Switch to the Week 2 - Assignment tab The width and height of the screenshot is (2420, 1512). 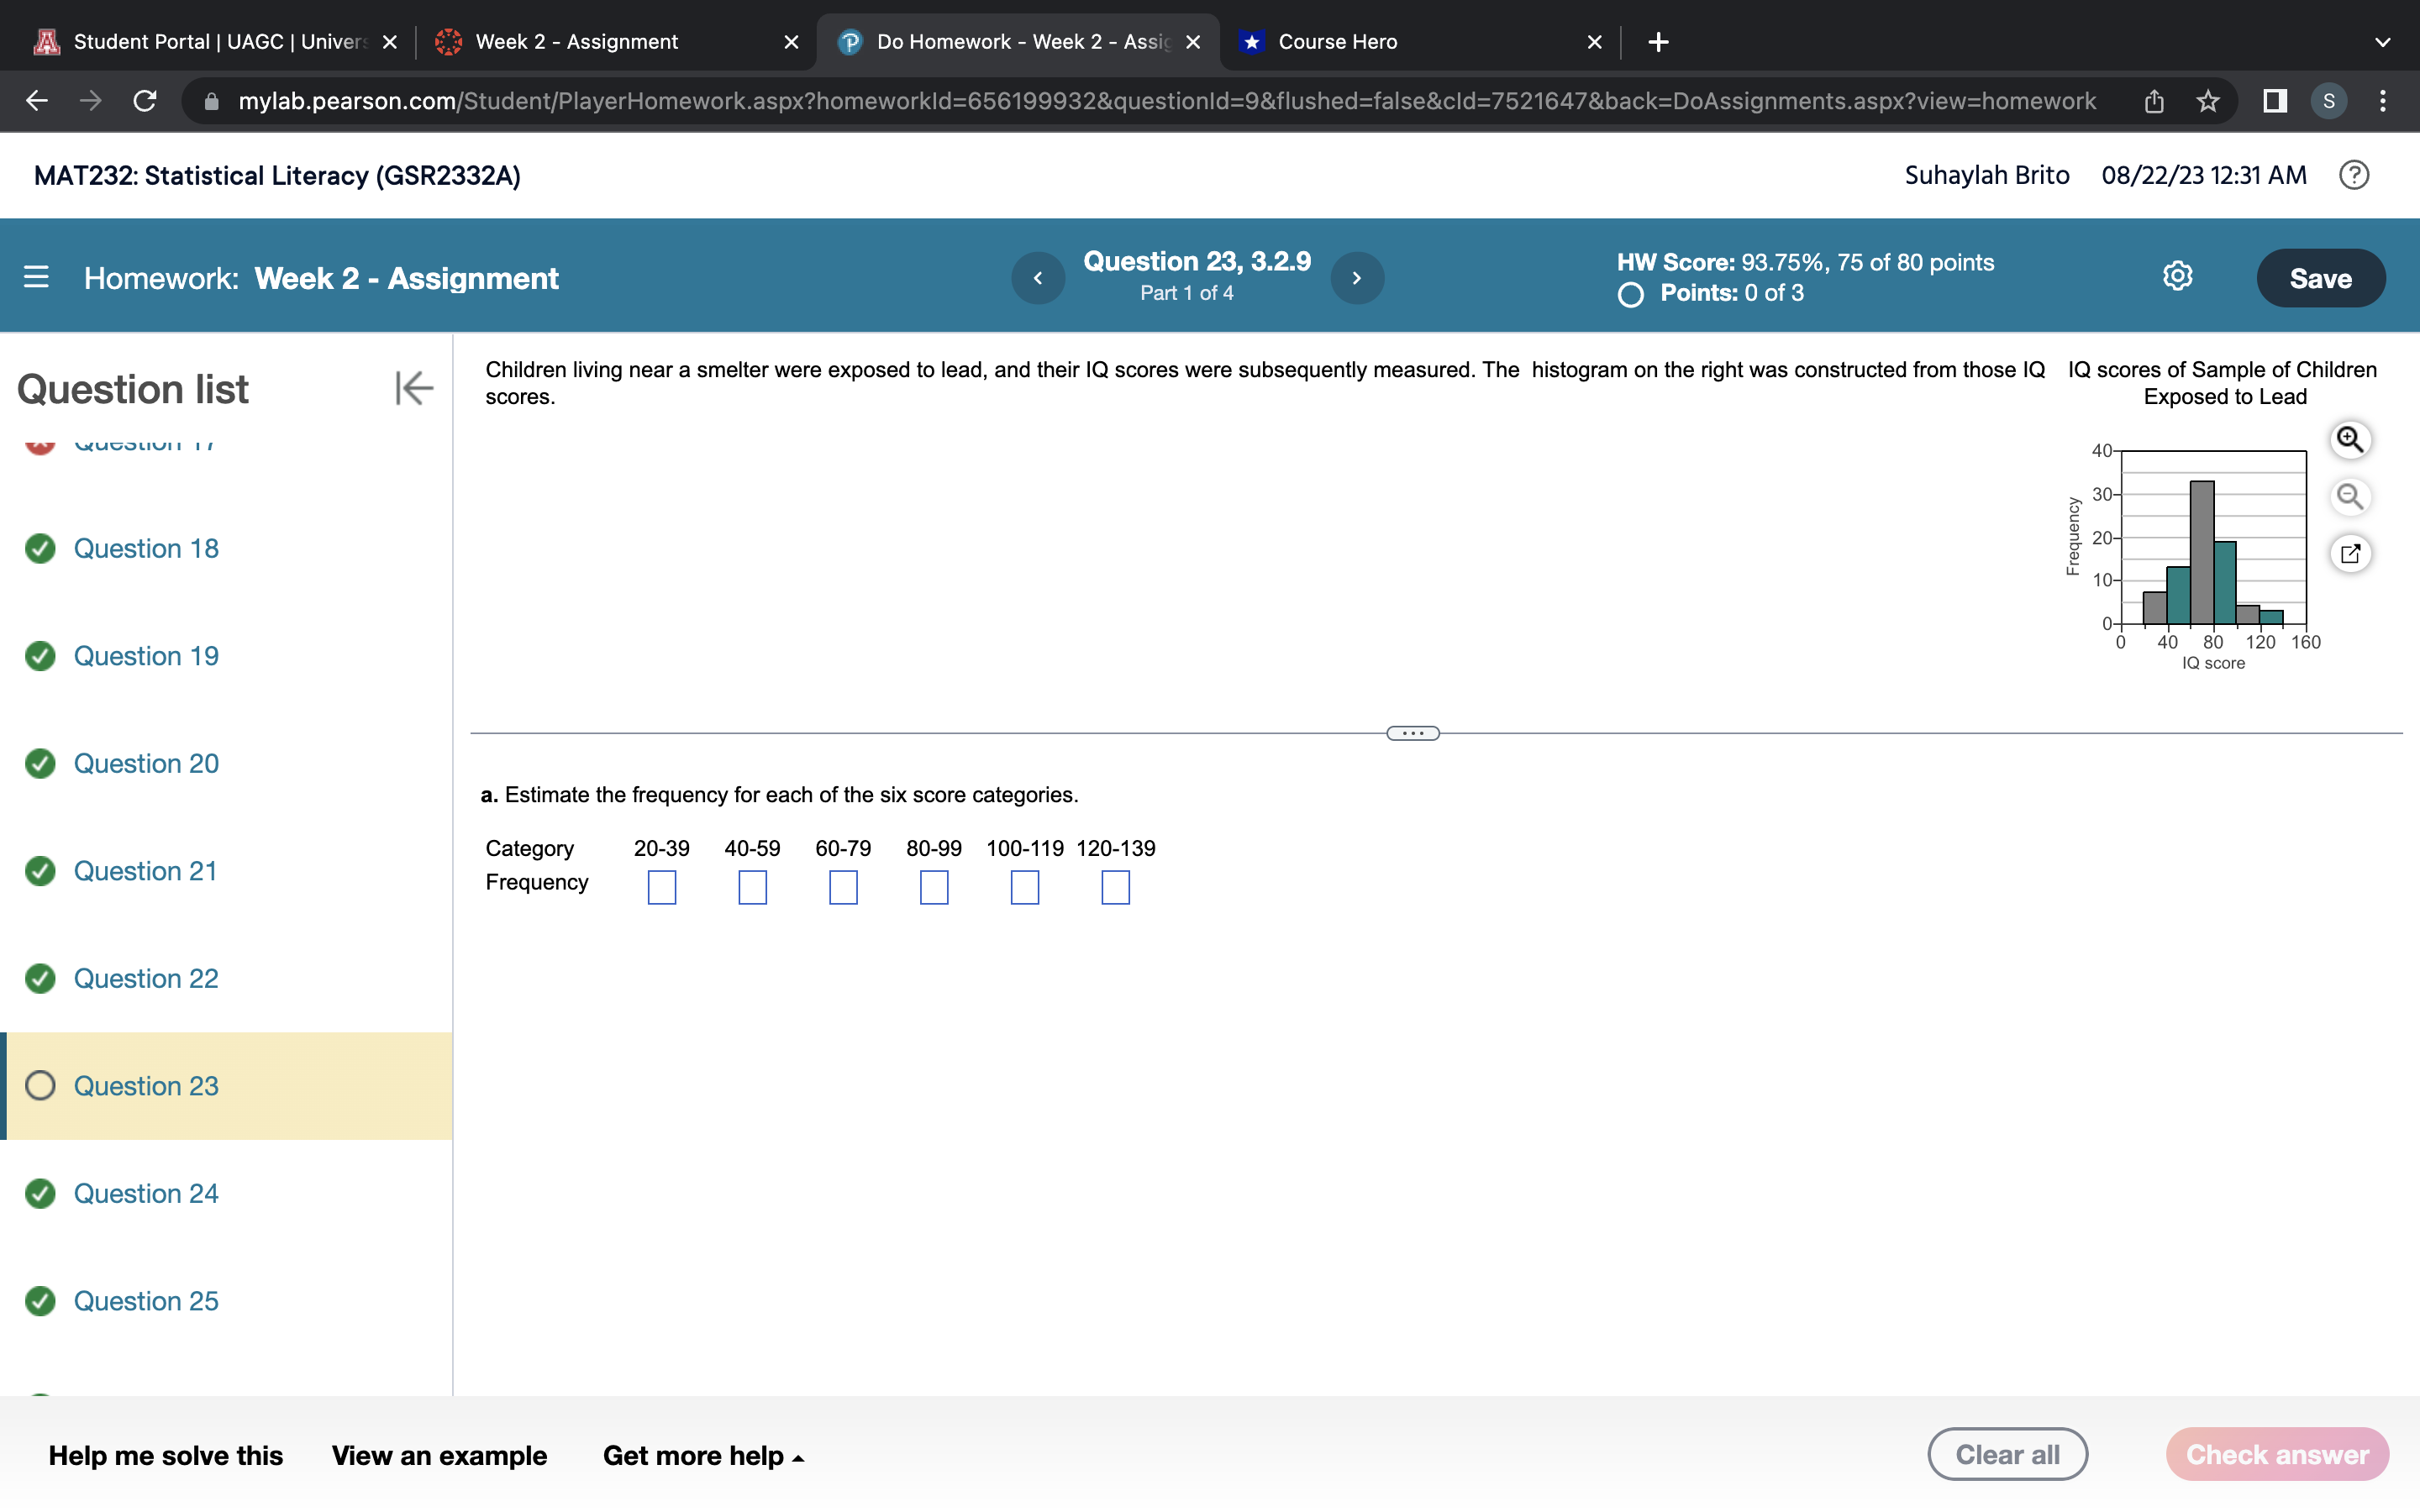pyautogui.click(x=577, y=41)
